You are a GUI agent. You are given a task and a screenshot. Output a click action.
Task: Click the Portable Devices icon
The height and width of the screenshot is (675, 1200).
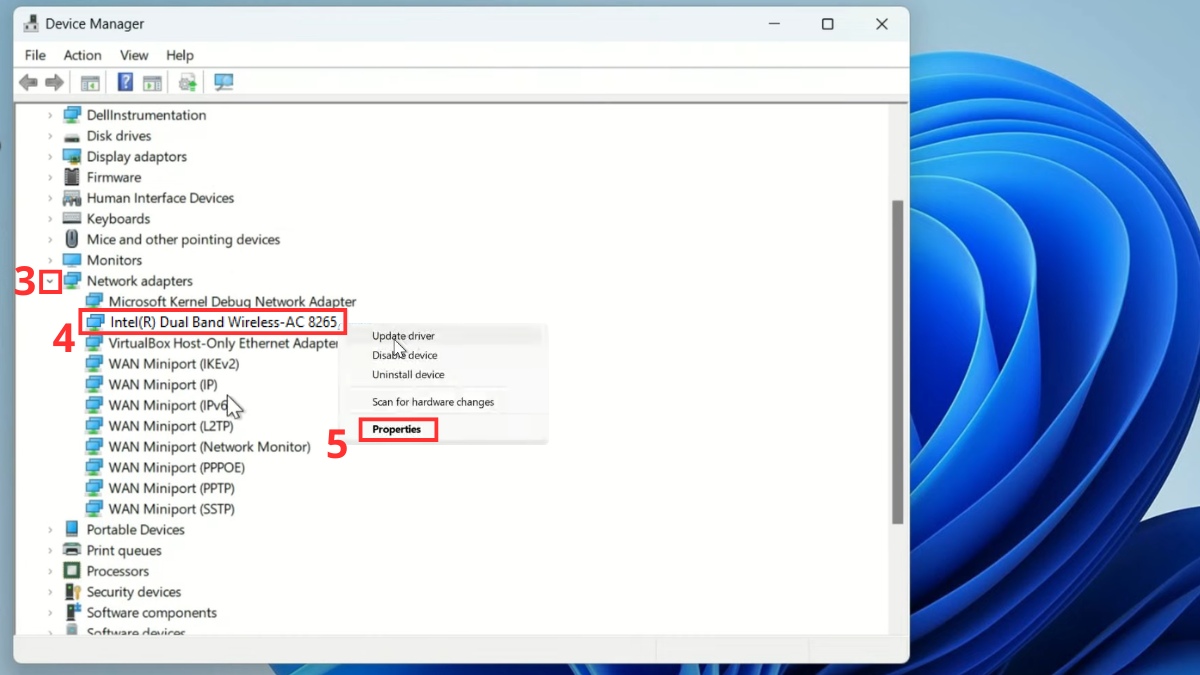[72, 529]
